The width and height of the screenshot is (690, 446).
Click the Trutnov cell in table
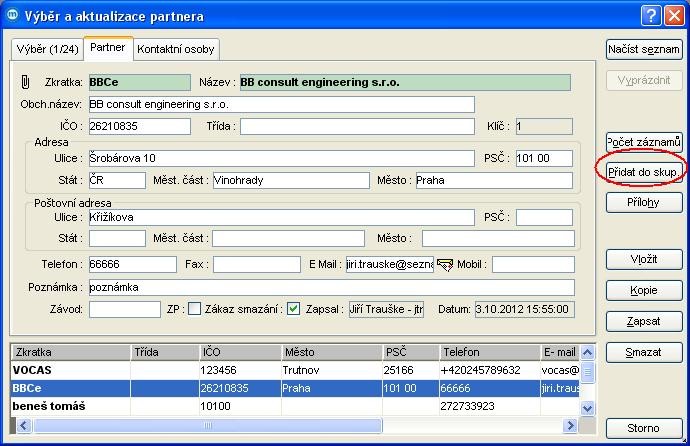[x=332, y=370]
